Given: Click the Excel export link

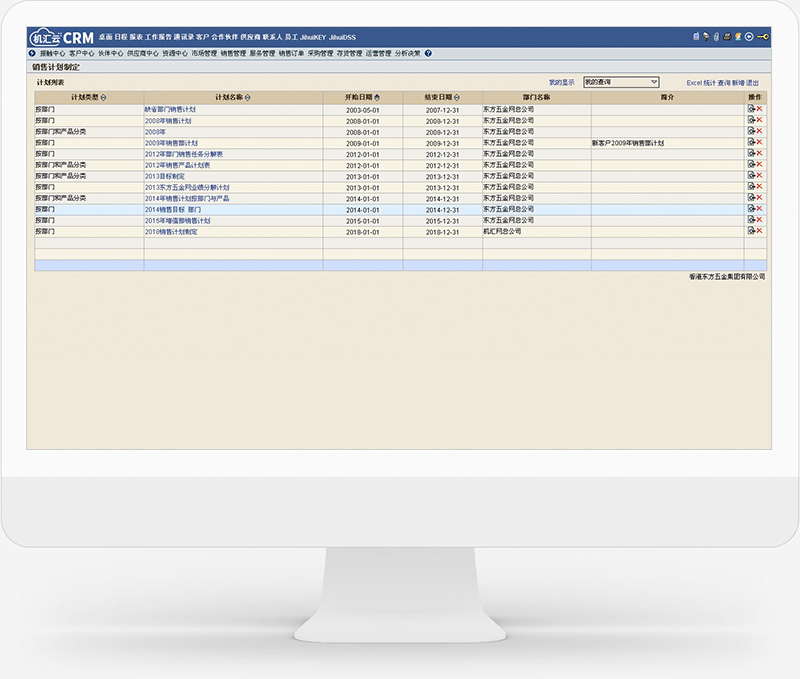Looking at the screenshot, I should coord(695,82).
